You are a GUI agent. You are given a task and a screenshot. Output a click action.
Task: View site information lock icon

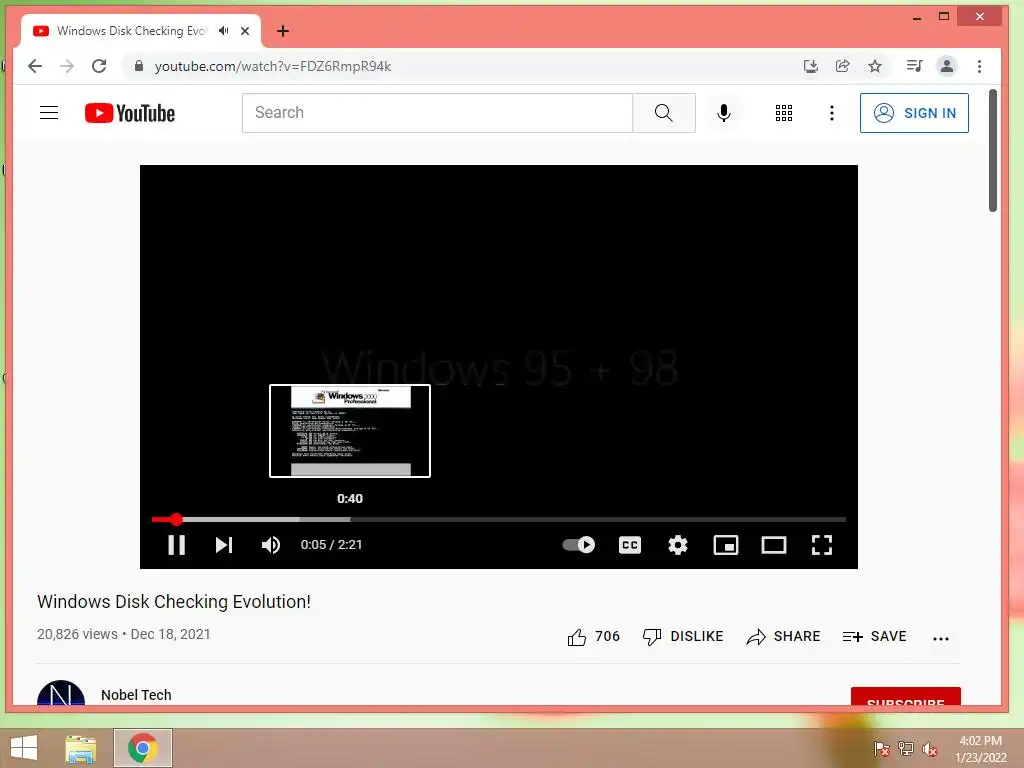point(138,66)
